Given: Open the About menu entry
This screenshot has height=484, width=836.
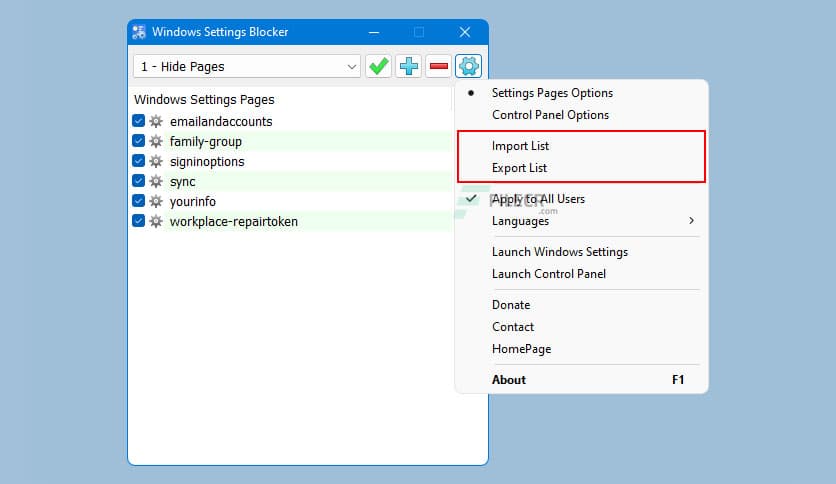Looking at the screenshot, I should [x=581, y=380].
